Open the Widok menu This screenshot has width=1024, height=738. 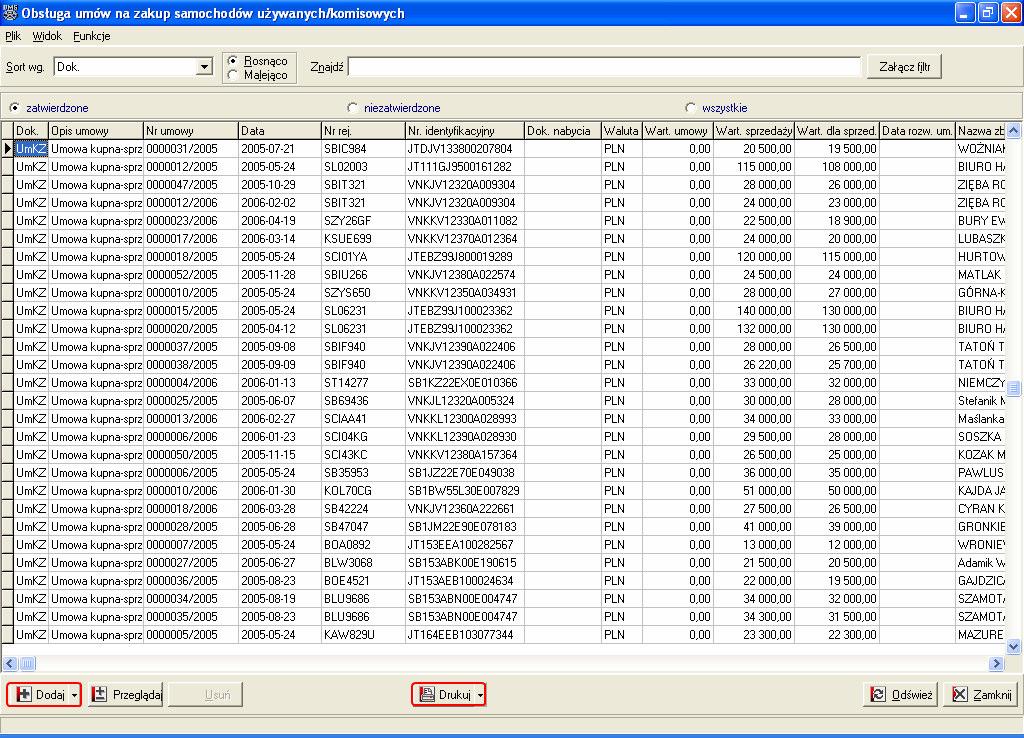[x=47, y=36]
